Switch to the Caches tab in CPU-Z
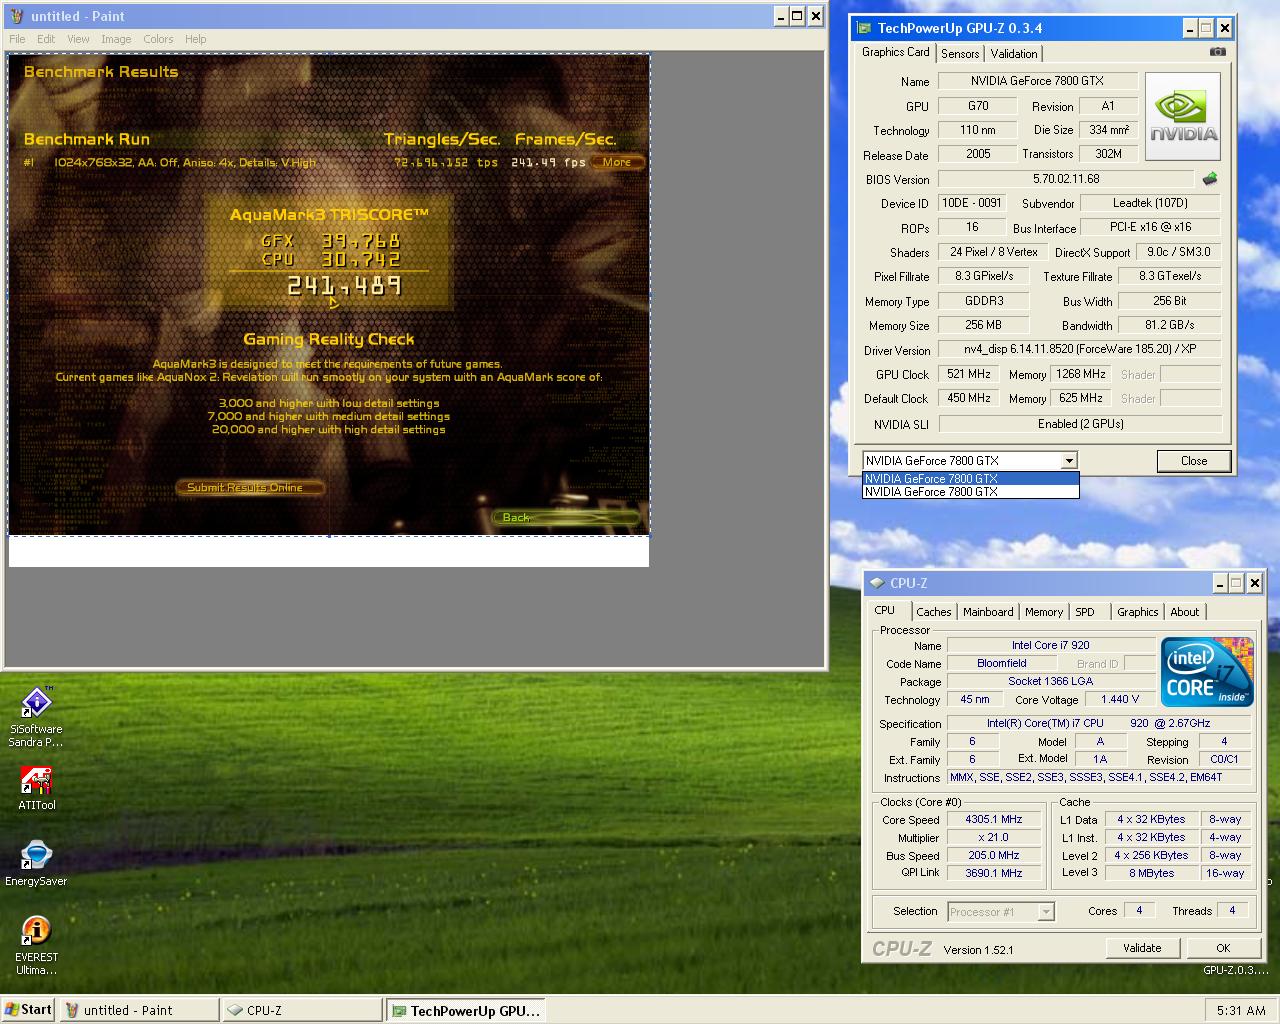Image resolution: width=1280 pixels, height=1024 pixels. 934,612
